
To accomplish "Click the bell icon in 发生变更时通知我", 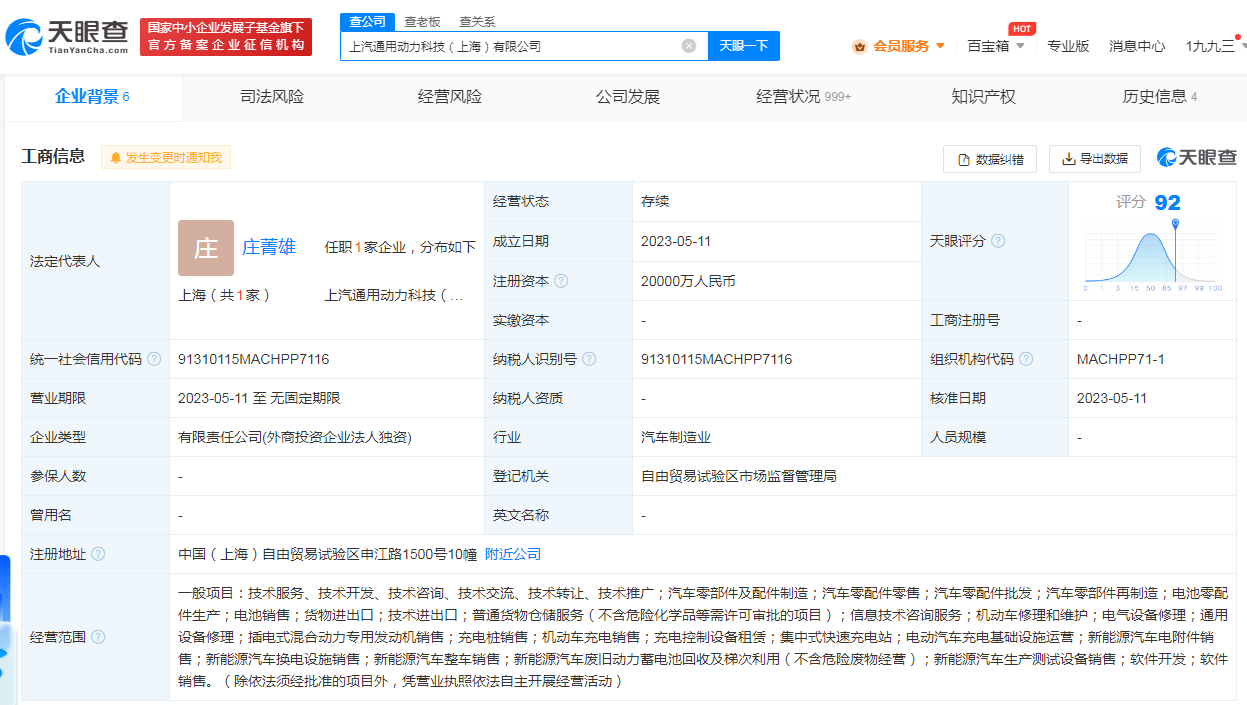I will click(x=116, y=158).
